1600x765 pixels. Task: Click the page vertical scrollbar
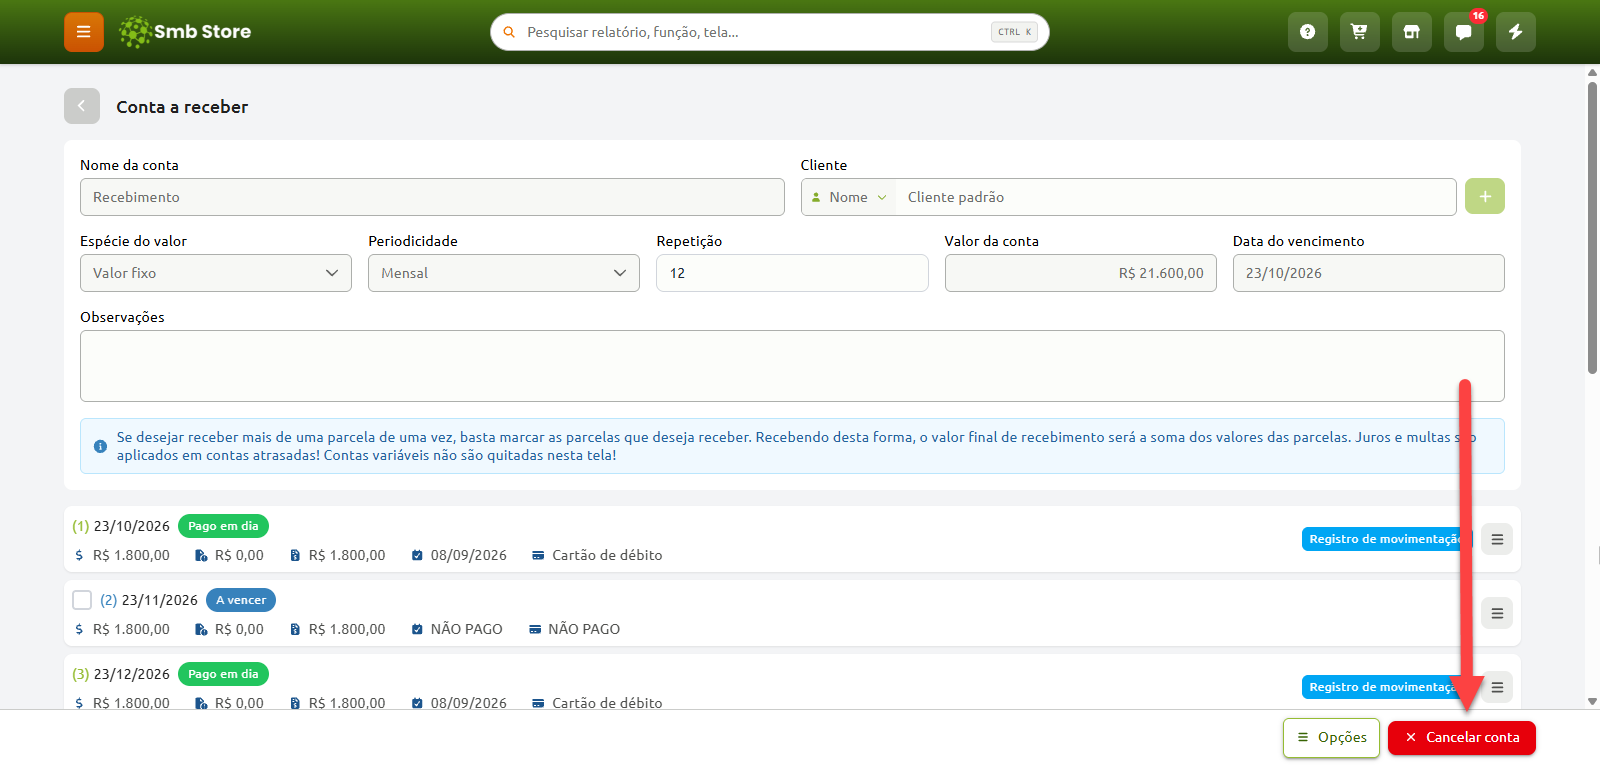tap(1592, 228)
